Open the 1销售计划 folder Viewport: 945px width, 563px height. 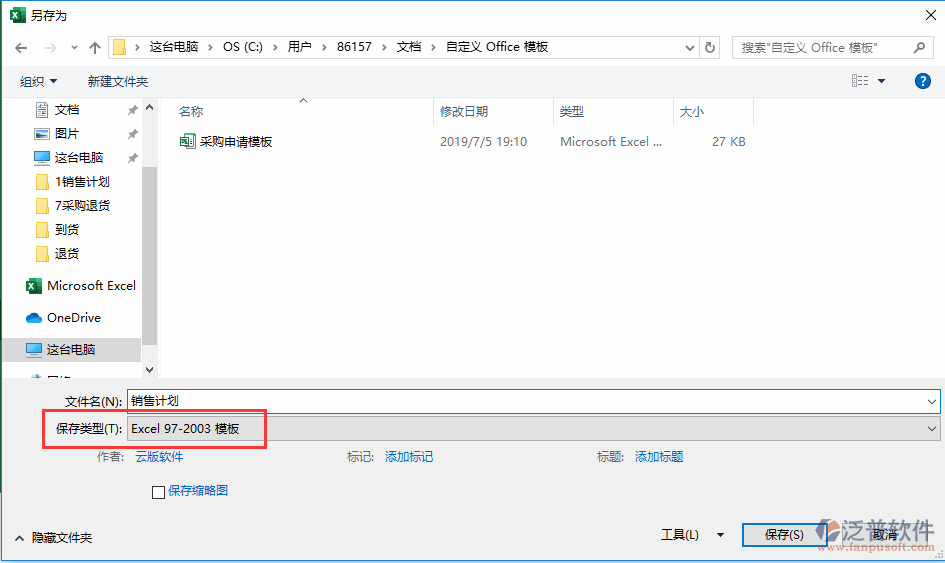82,182
